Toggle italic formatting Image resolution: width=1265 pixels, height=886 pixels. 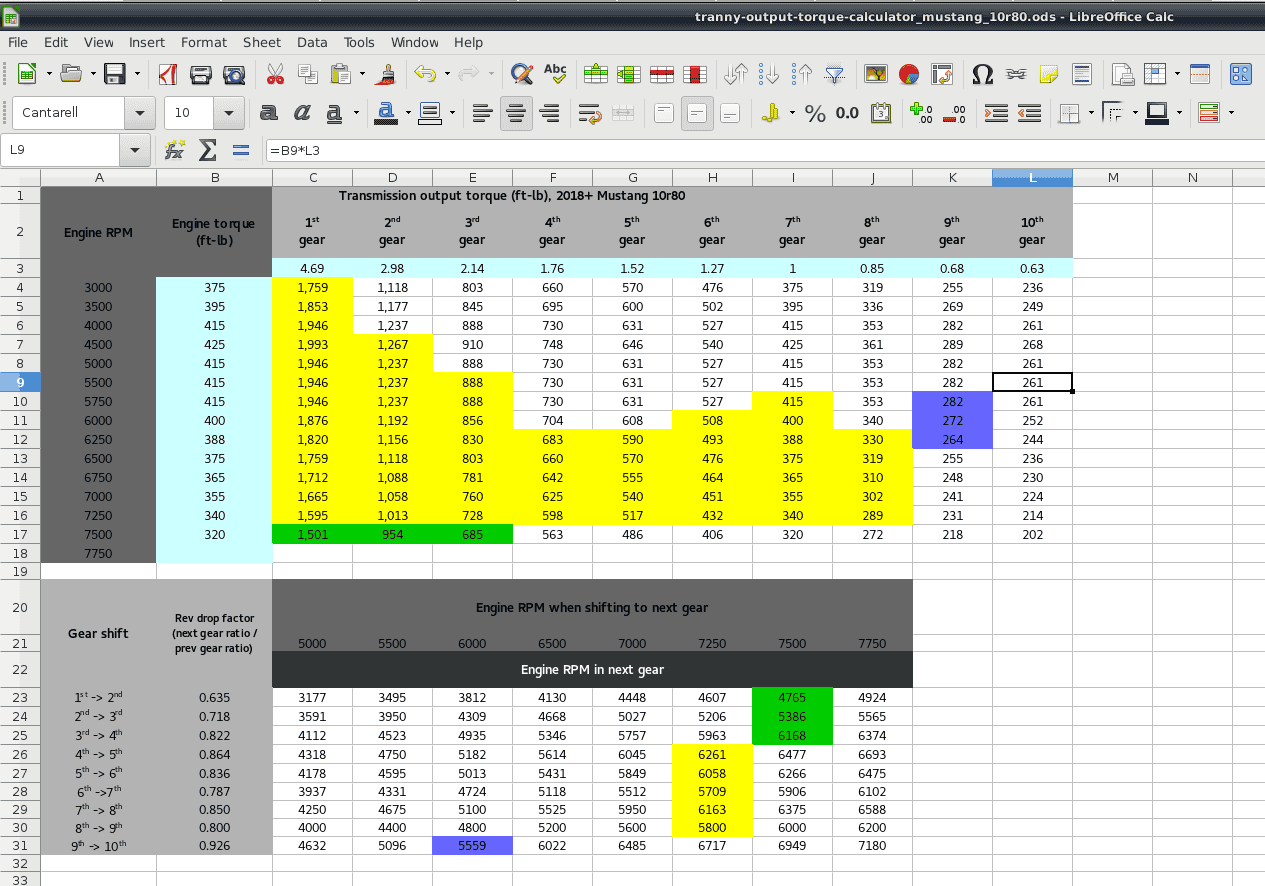[301, 113]
